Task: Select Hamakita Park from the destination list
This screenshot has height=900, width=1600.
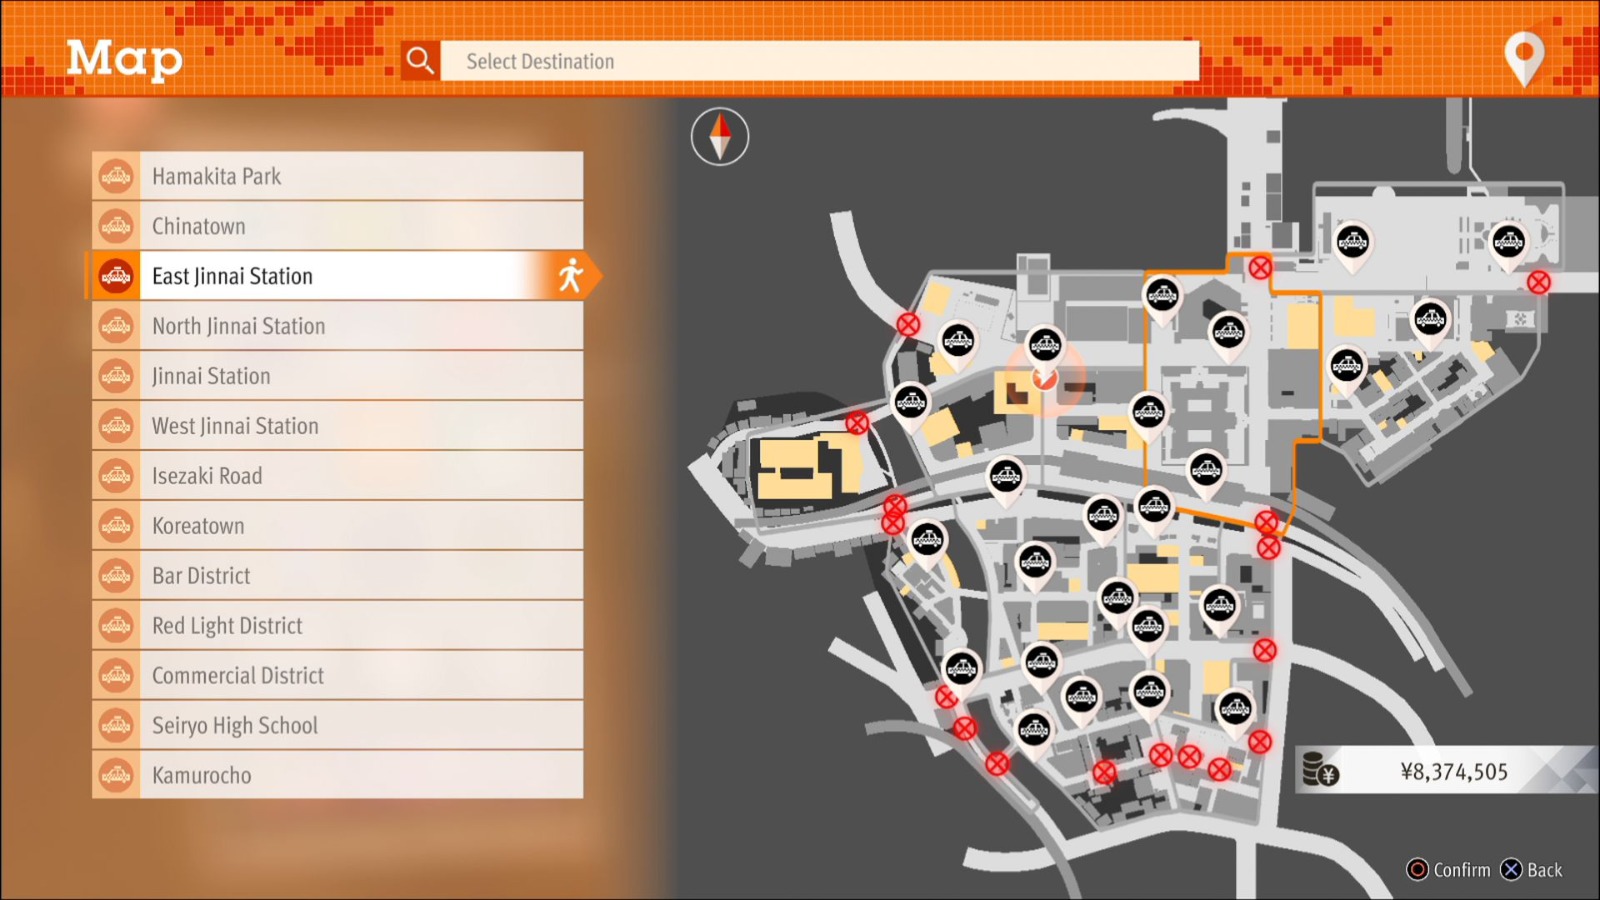Action: click(x=337, y=176)
